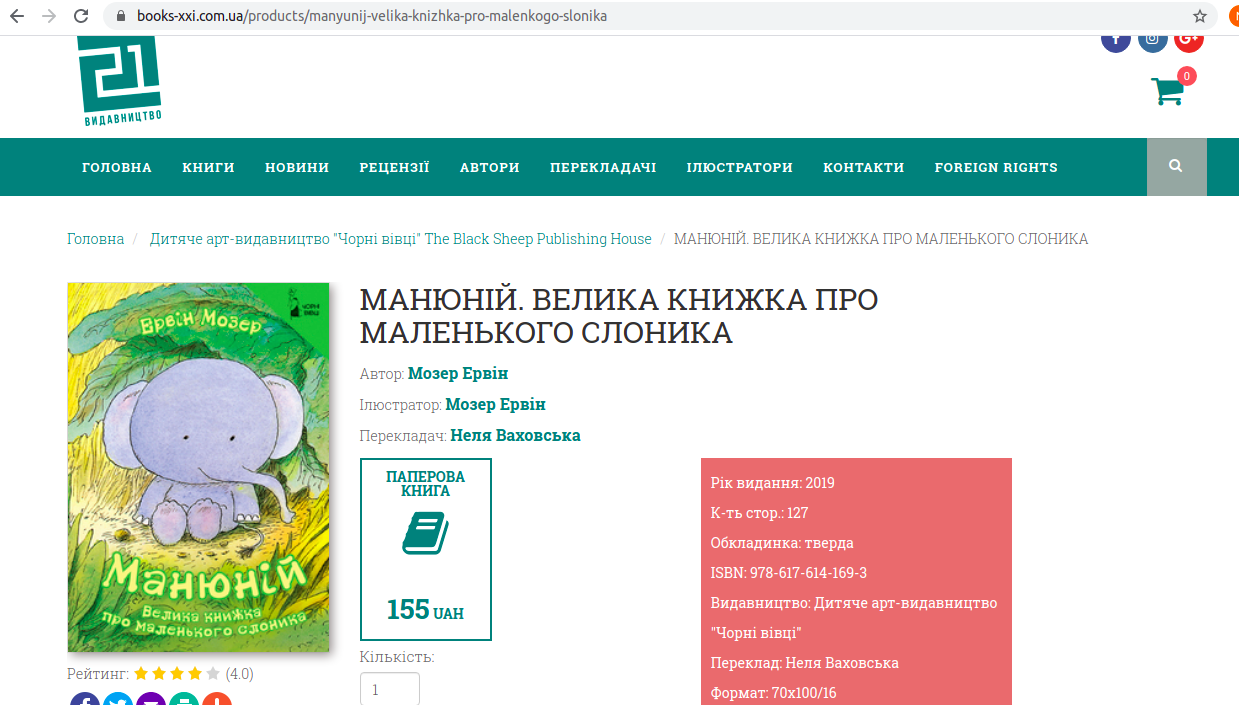Open the Перекладачі menu item
Viewport: 1239px width, 705px height.
point(603,167)
